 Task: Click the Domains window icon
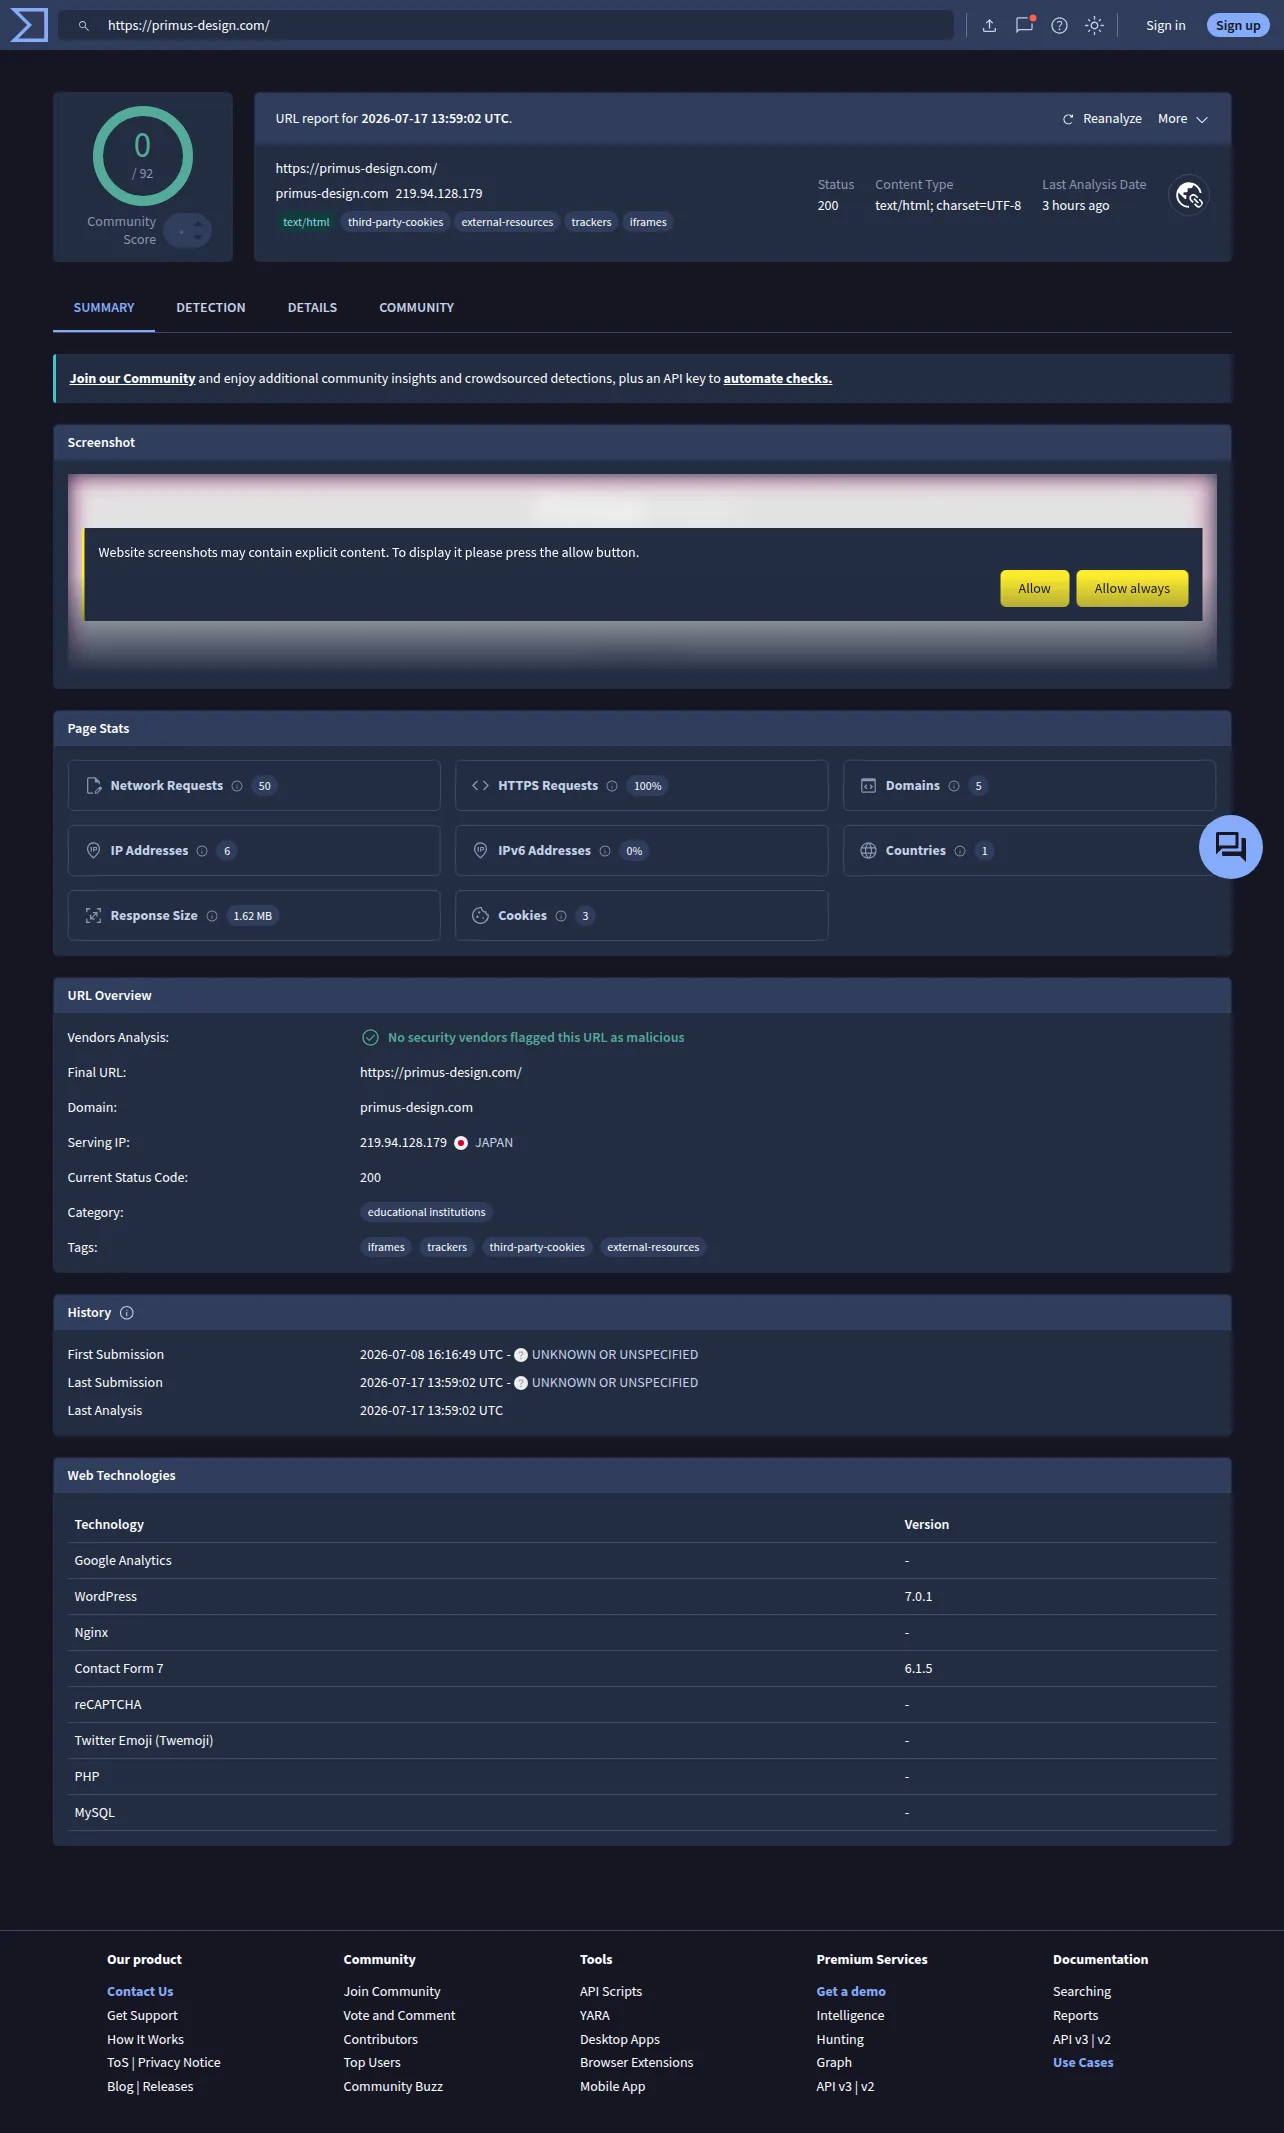[x=868, y=786]
